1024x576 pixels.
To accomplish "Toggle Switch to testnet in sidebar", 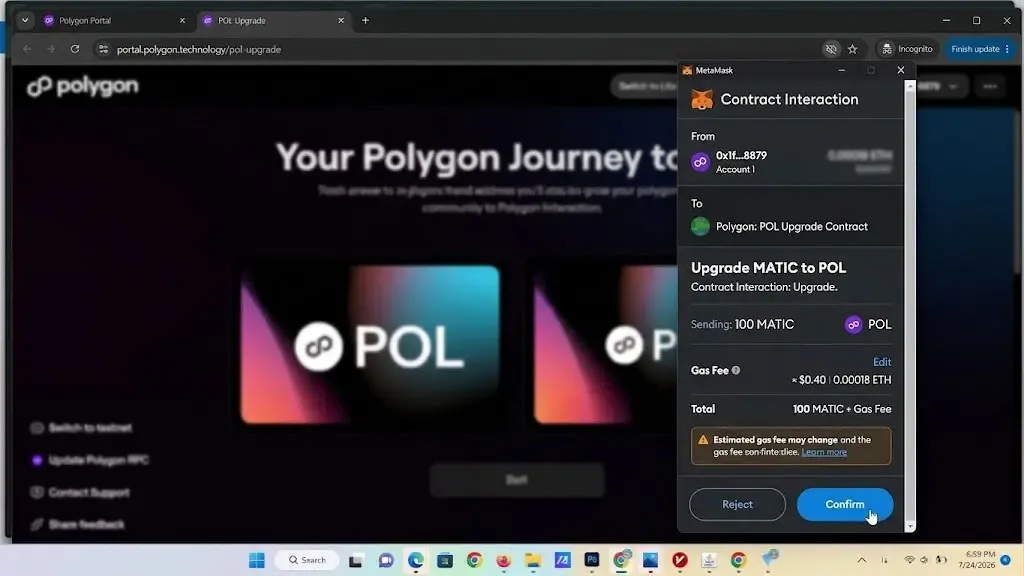I will [x=81, y=428].
